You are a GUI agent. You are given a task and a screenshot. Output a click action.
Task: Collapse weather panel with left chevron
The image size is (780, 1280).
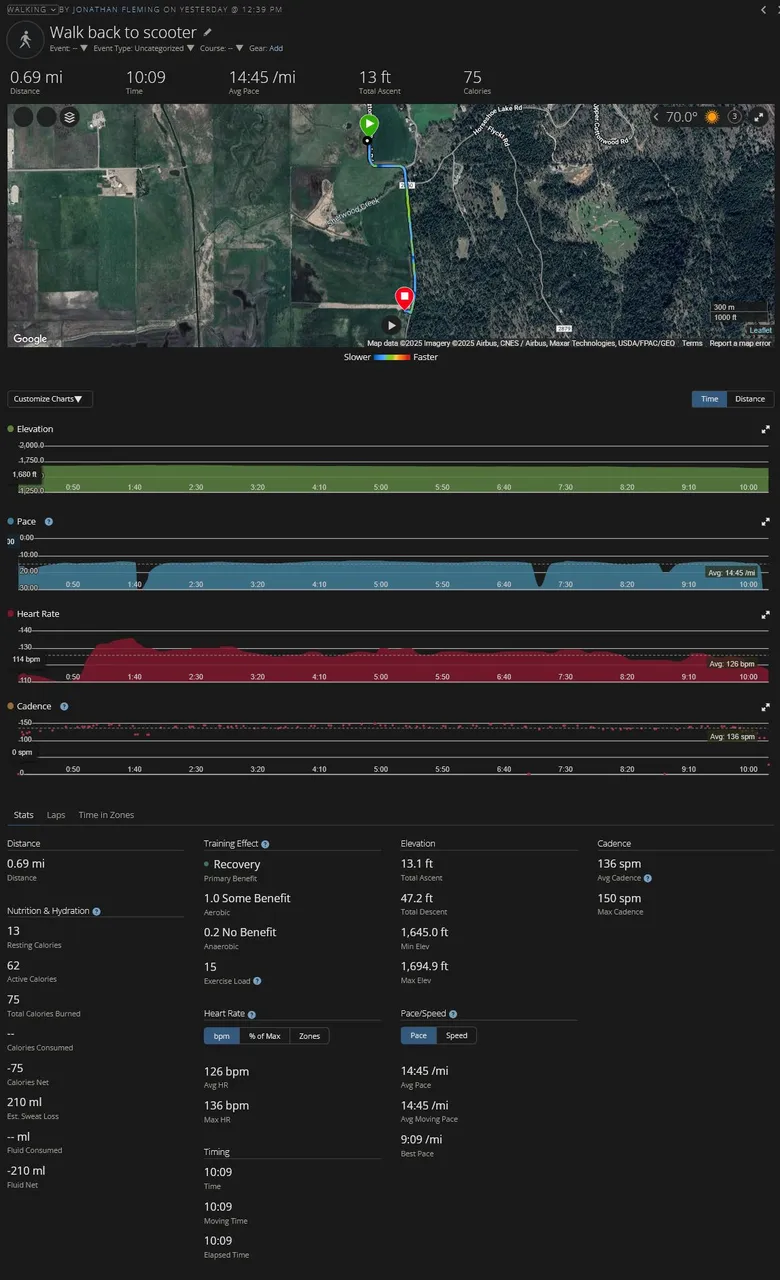[656, 117]
